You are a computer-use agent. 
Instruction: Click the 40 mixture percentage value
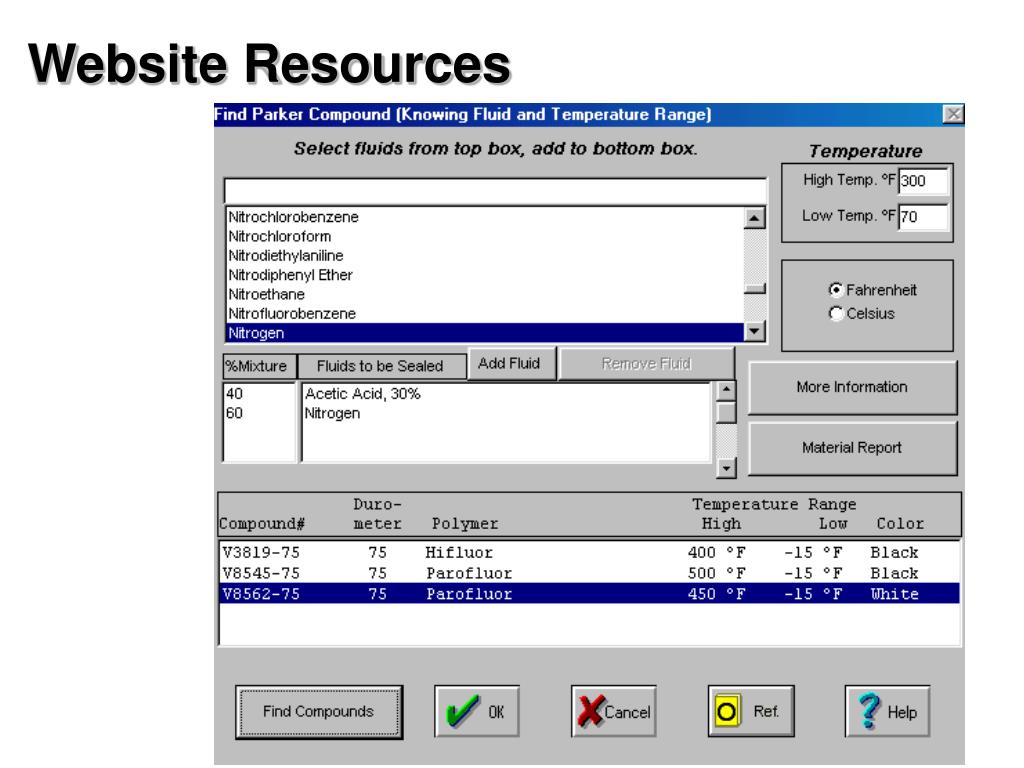pyautogui.click(x=234, y=394)
